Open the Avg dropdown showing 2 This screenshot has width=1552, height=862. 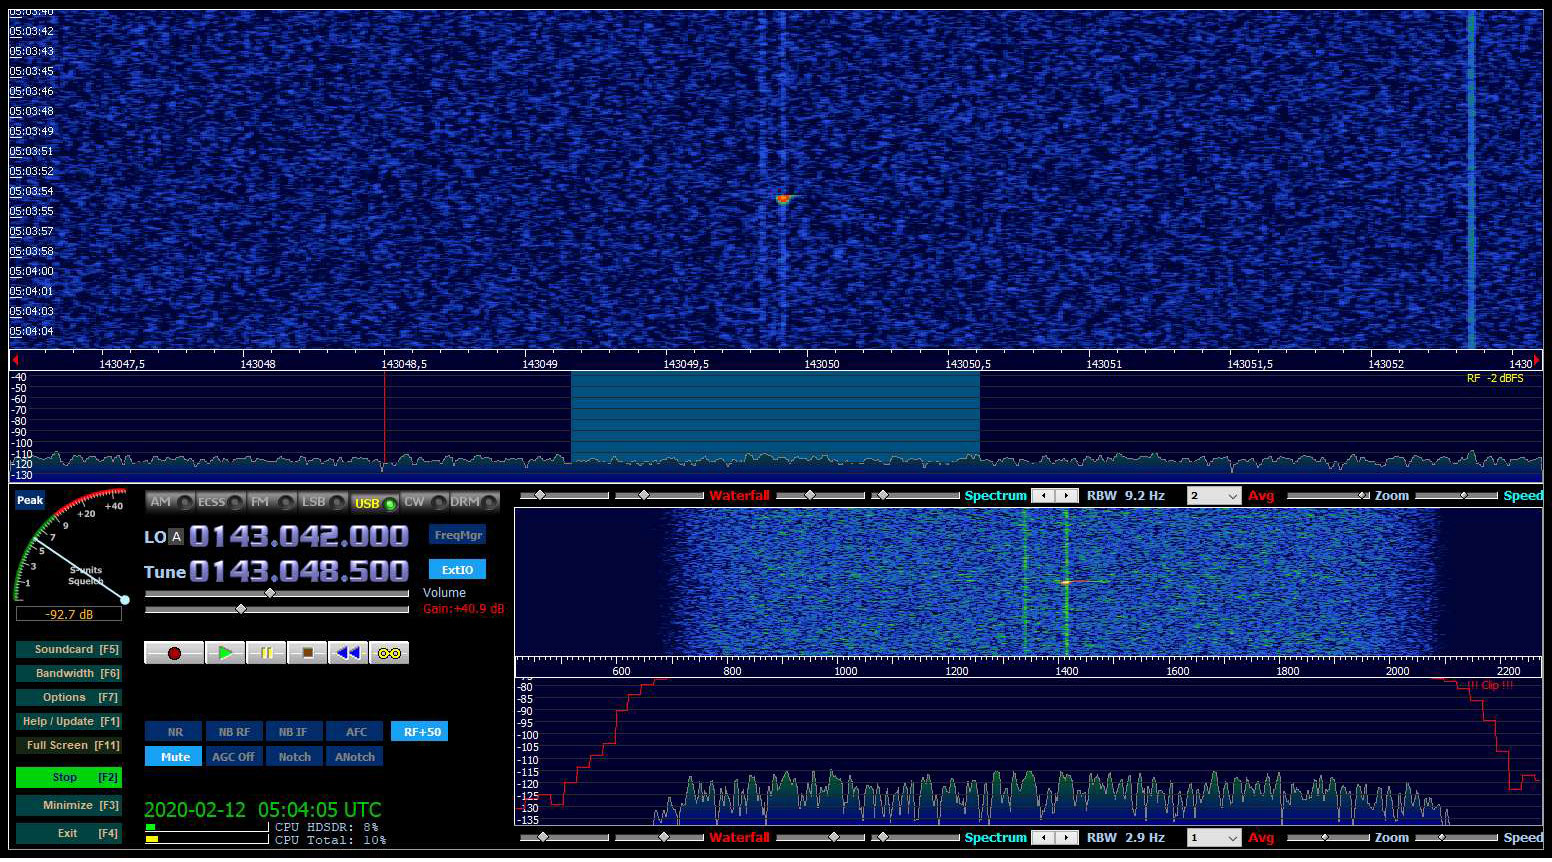pos(1213,496)
